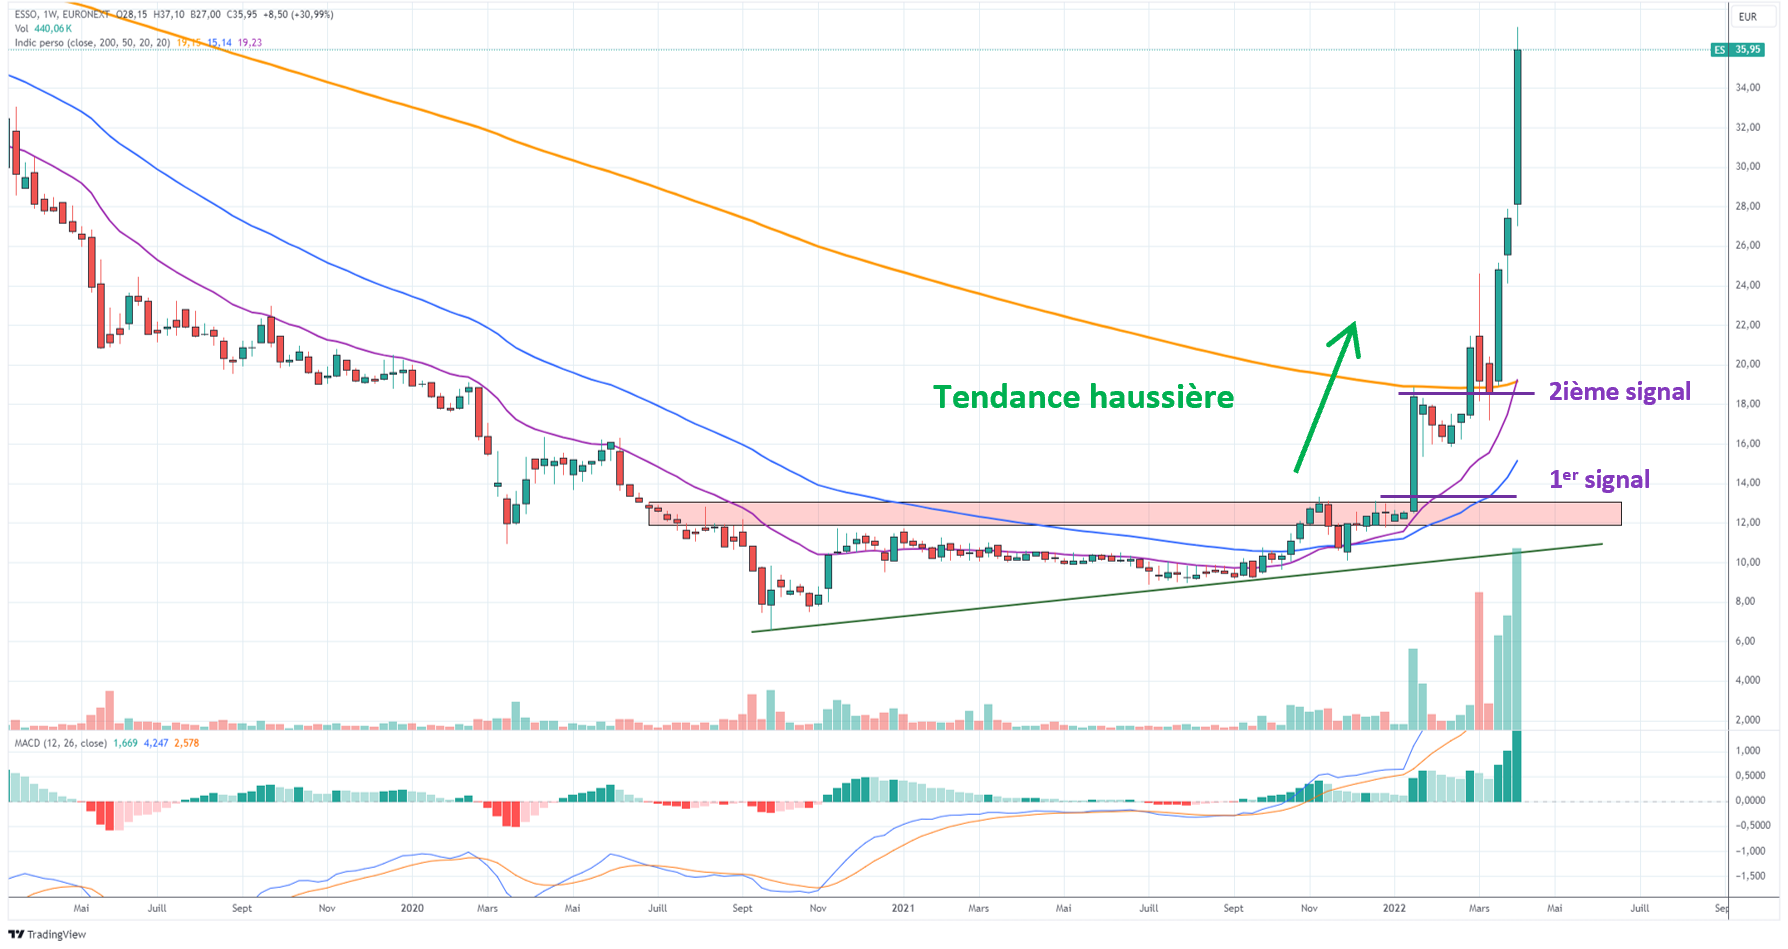Screen dimensions: 1788x949
Task: Select the MACD (12, 26, close) legend
Action: click(x=61, y=743)
